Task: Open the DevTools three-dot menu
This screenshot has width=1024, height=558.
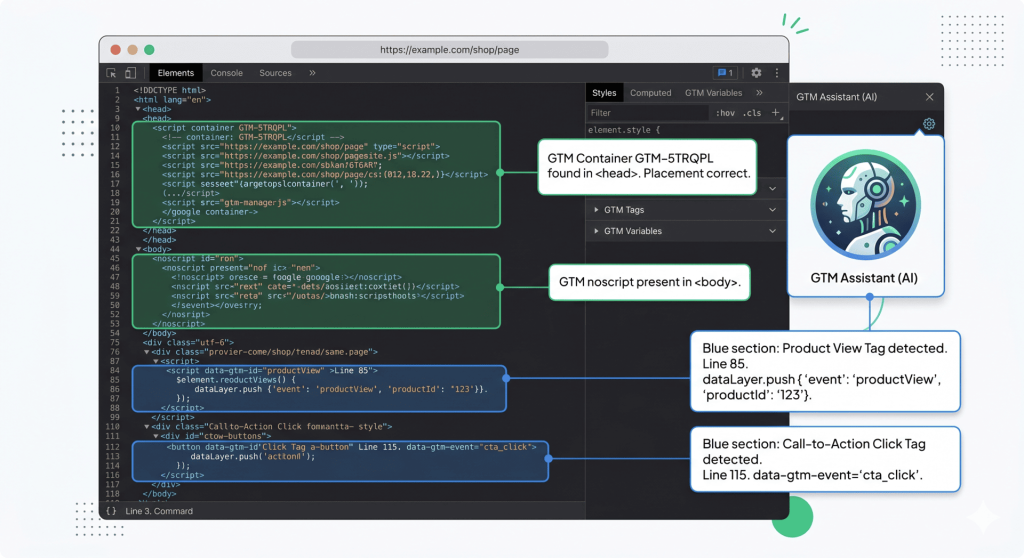Action: click(x=776, y=73)
